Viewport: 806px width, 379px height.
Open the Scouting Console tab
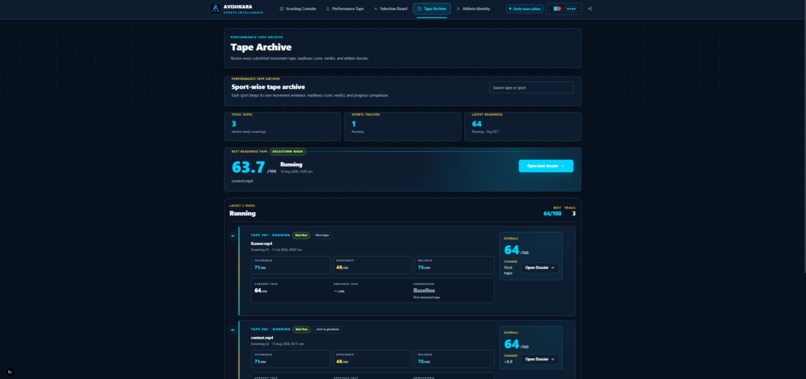298,9
